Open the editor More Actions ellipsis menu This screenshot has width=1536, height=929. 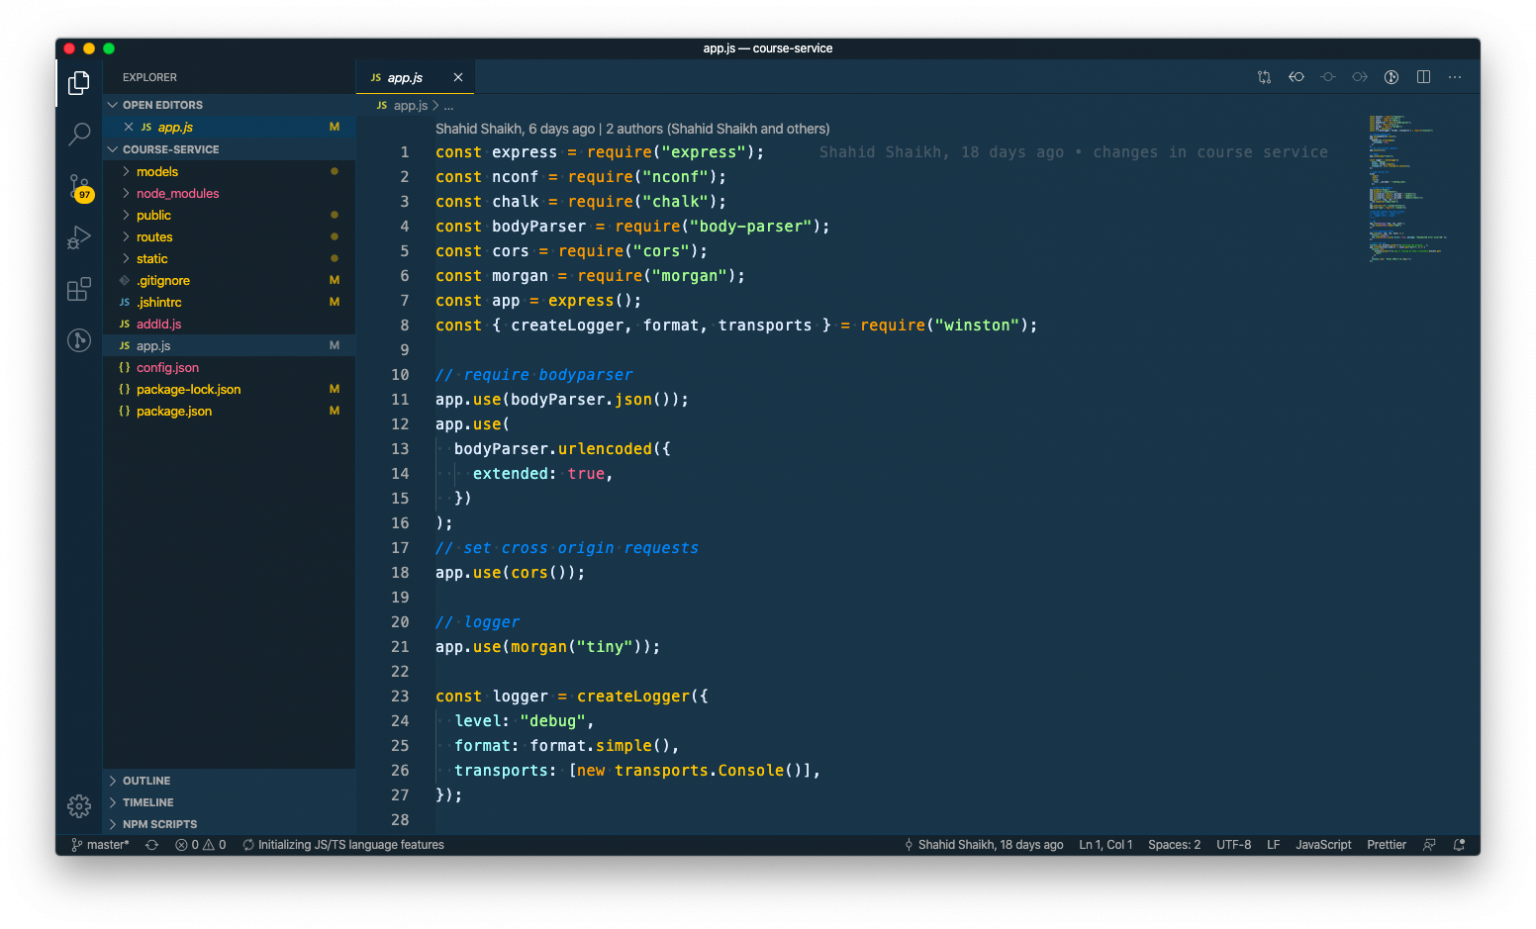[1454, 76]
